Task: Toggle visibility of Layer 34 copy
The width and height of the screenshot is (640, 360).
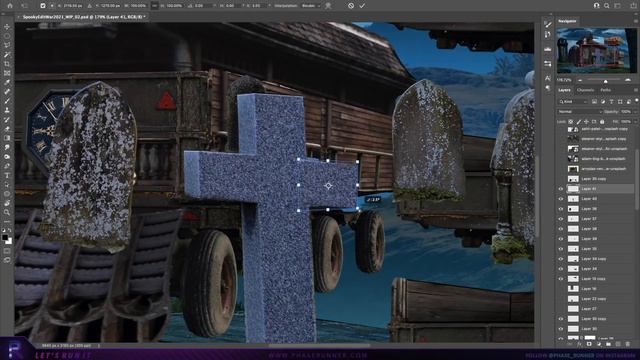Action: 561,259
